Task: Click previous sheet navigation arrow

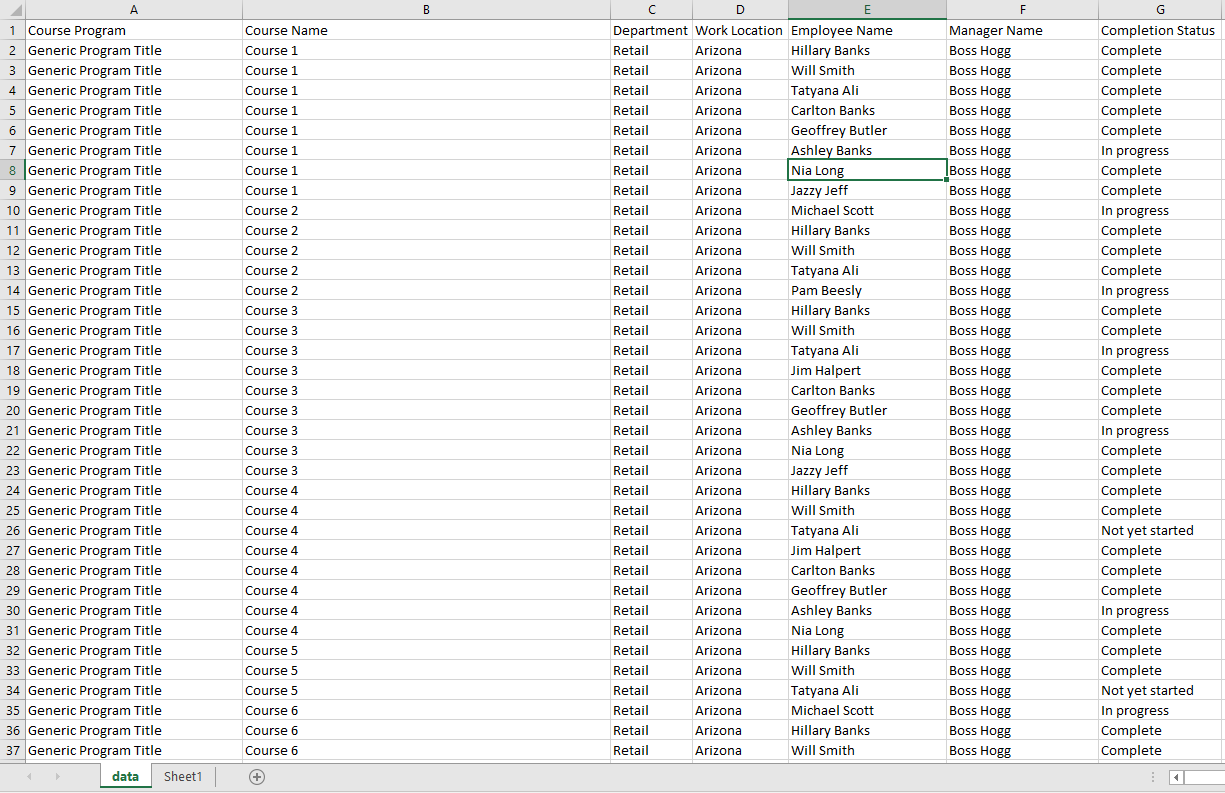Action: pos(29,777)
